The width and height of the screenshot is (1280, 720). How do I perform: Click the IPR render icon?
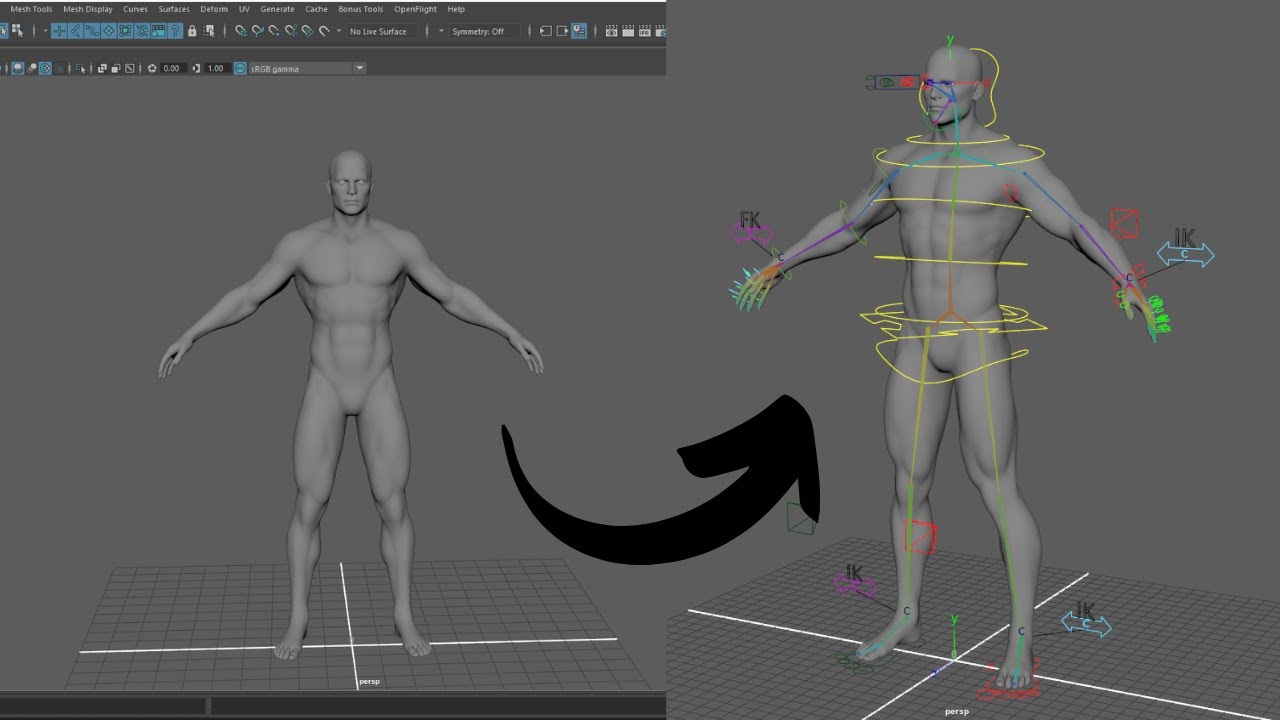pos(646,31)
